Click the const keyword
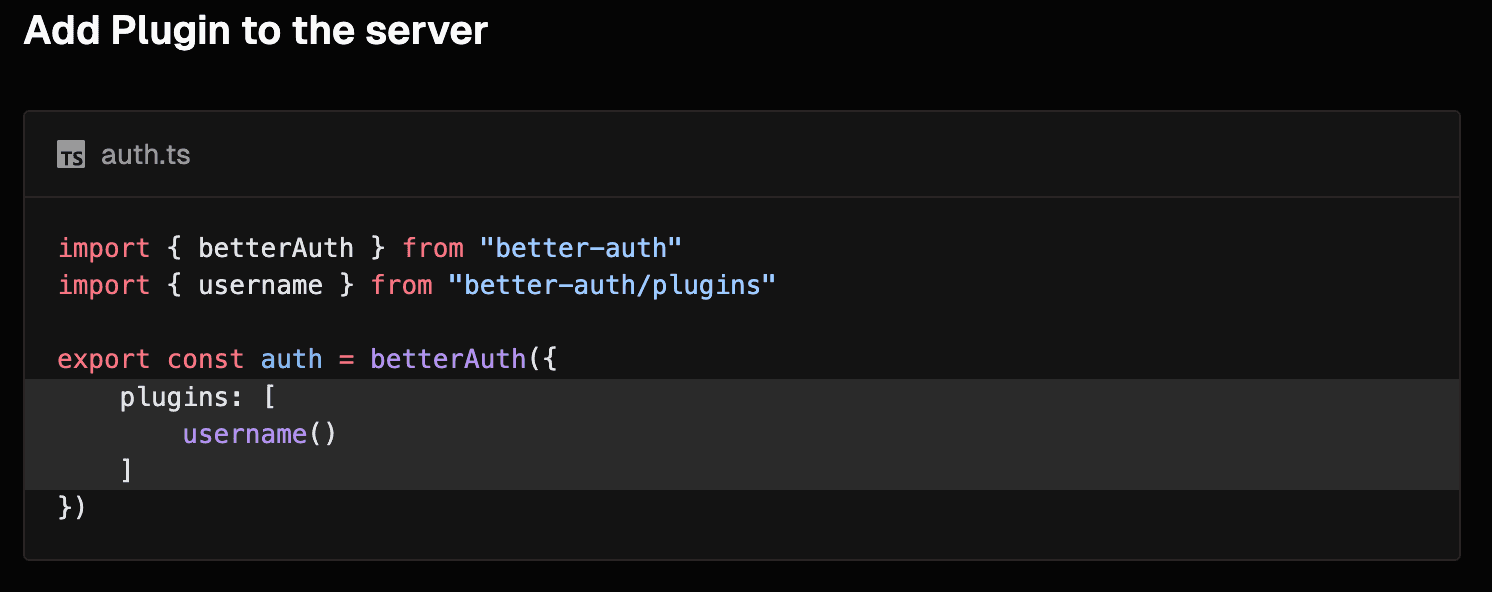This screenshot has width=1492, height=592. click(206, 359)
